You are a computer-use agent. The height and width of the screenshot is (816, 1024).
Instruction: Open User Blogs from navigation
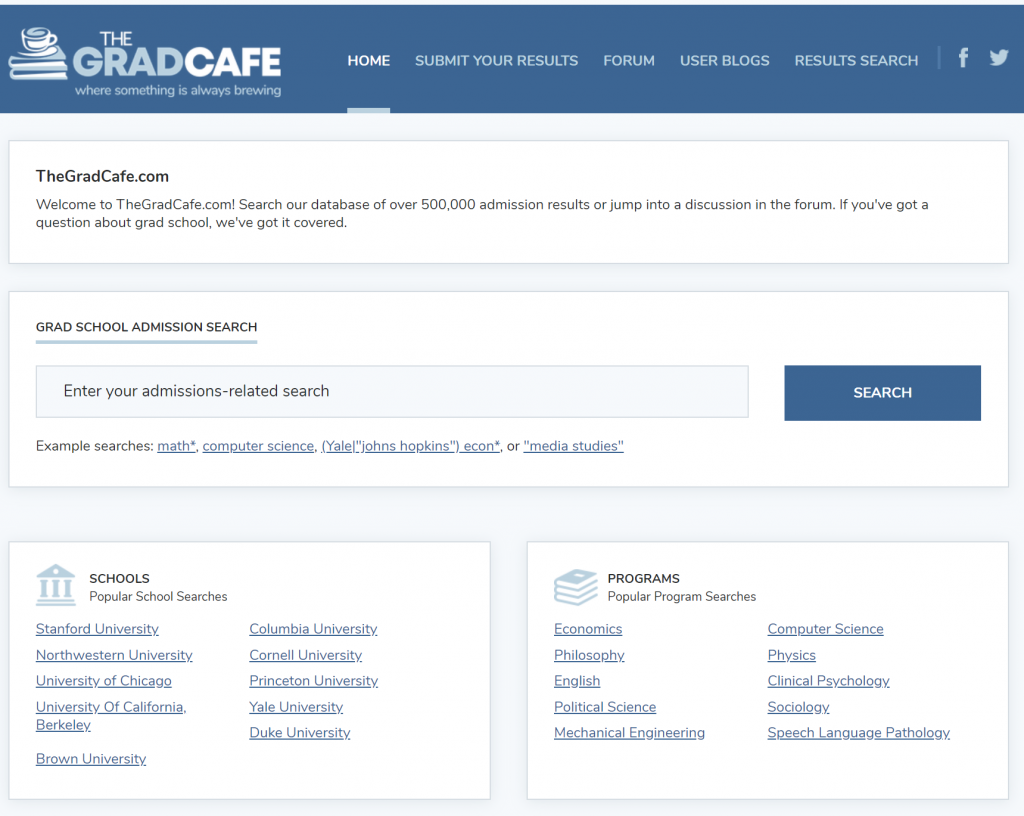tap(724, 61)
